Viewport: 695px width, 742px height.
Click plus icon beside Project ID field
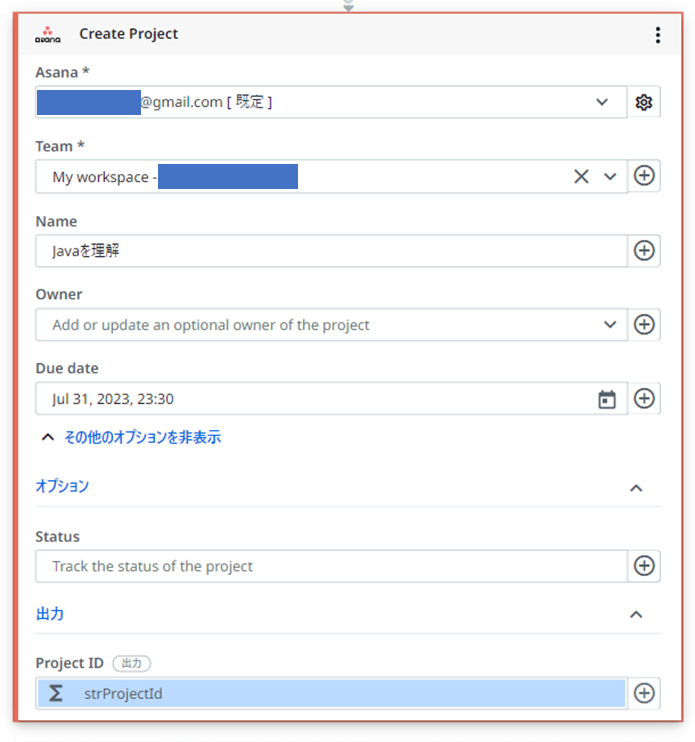point(644,693)
